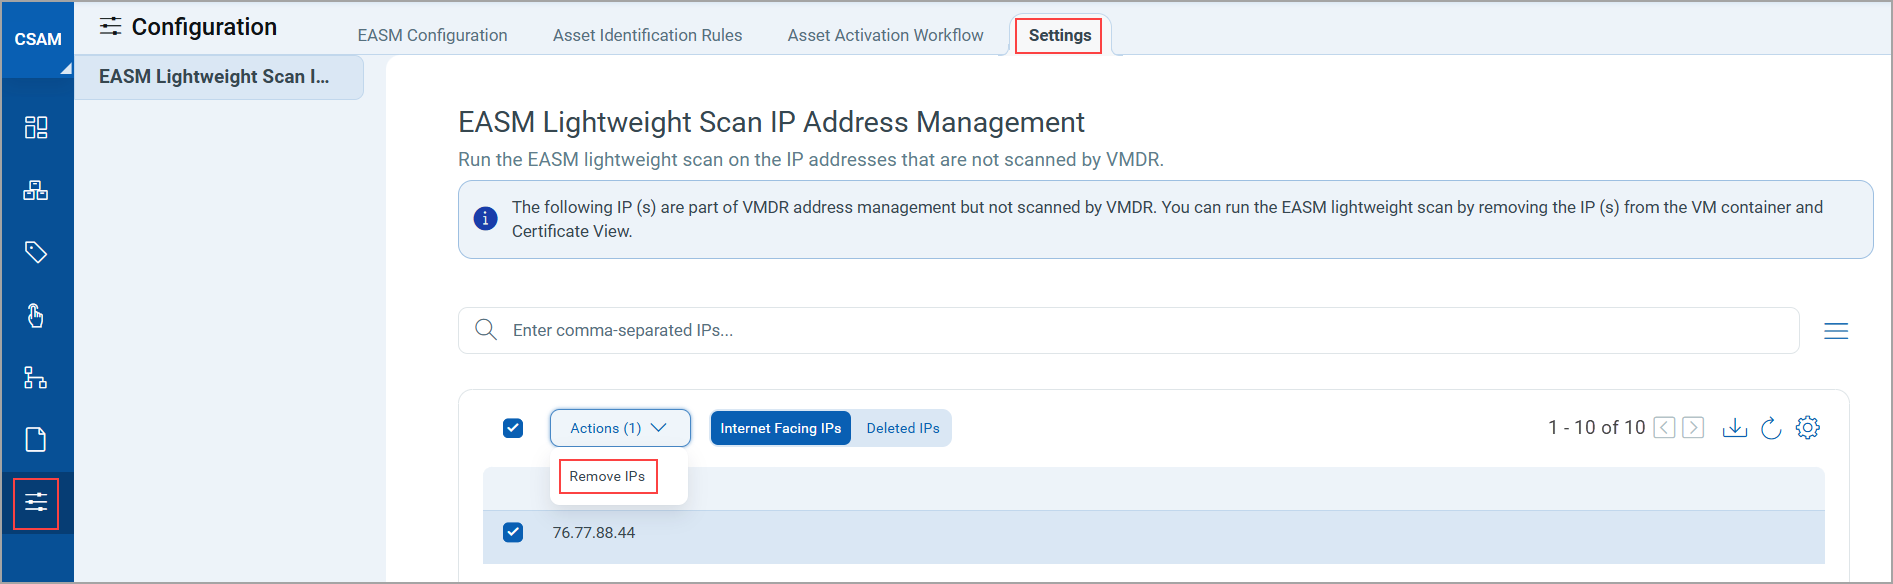
Task: Click the comma-separated IPs search field
Action: point(1128,330)
